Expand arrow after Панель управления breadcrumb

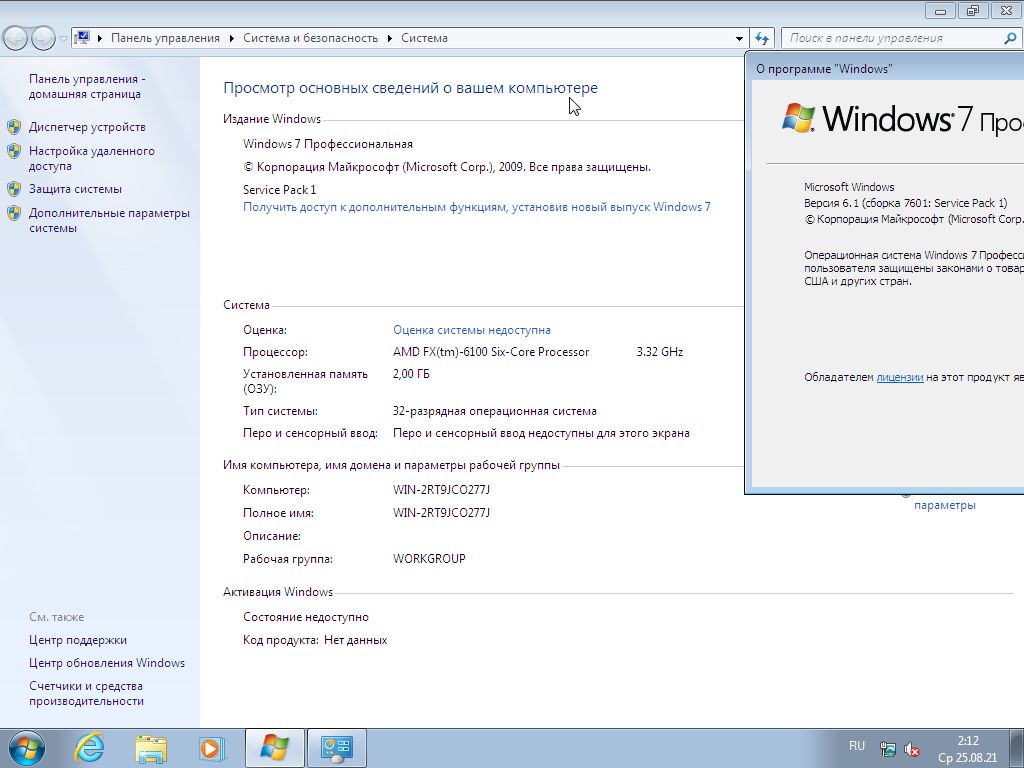click(232, 39)
